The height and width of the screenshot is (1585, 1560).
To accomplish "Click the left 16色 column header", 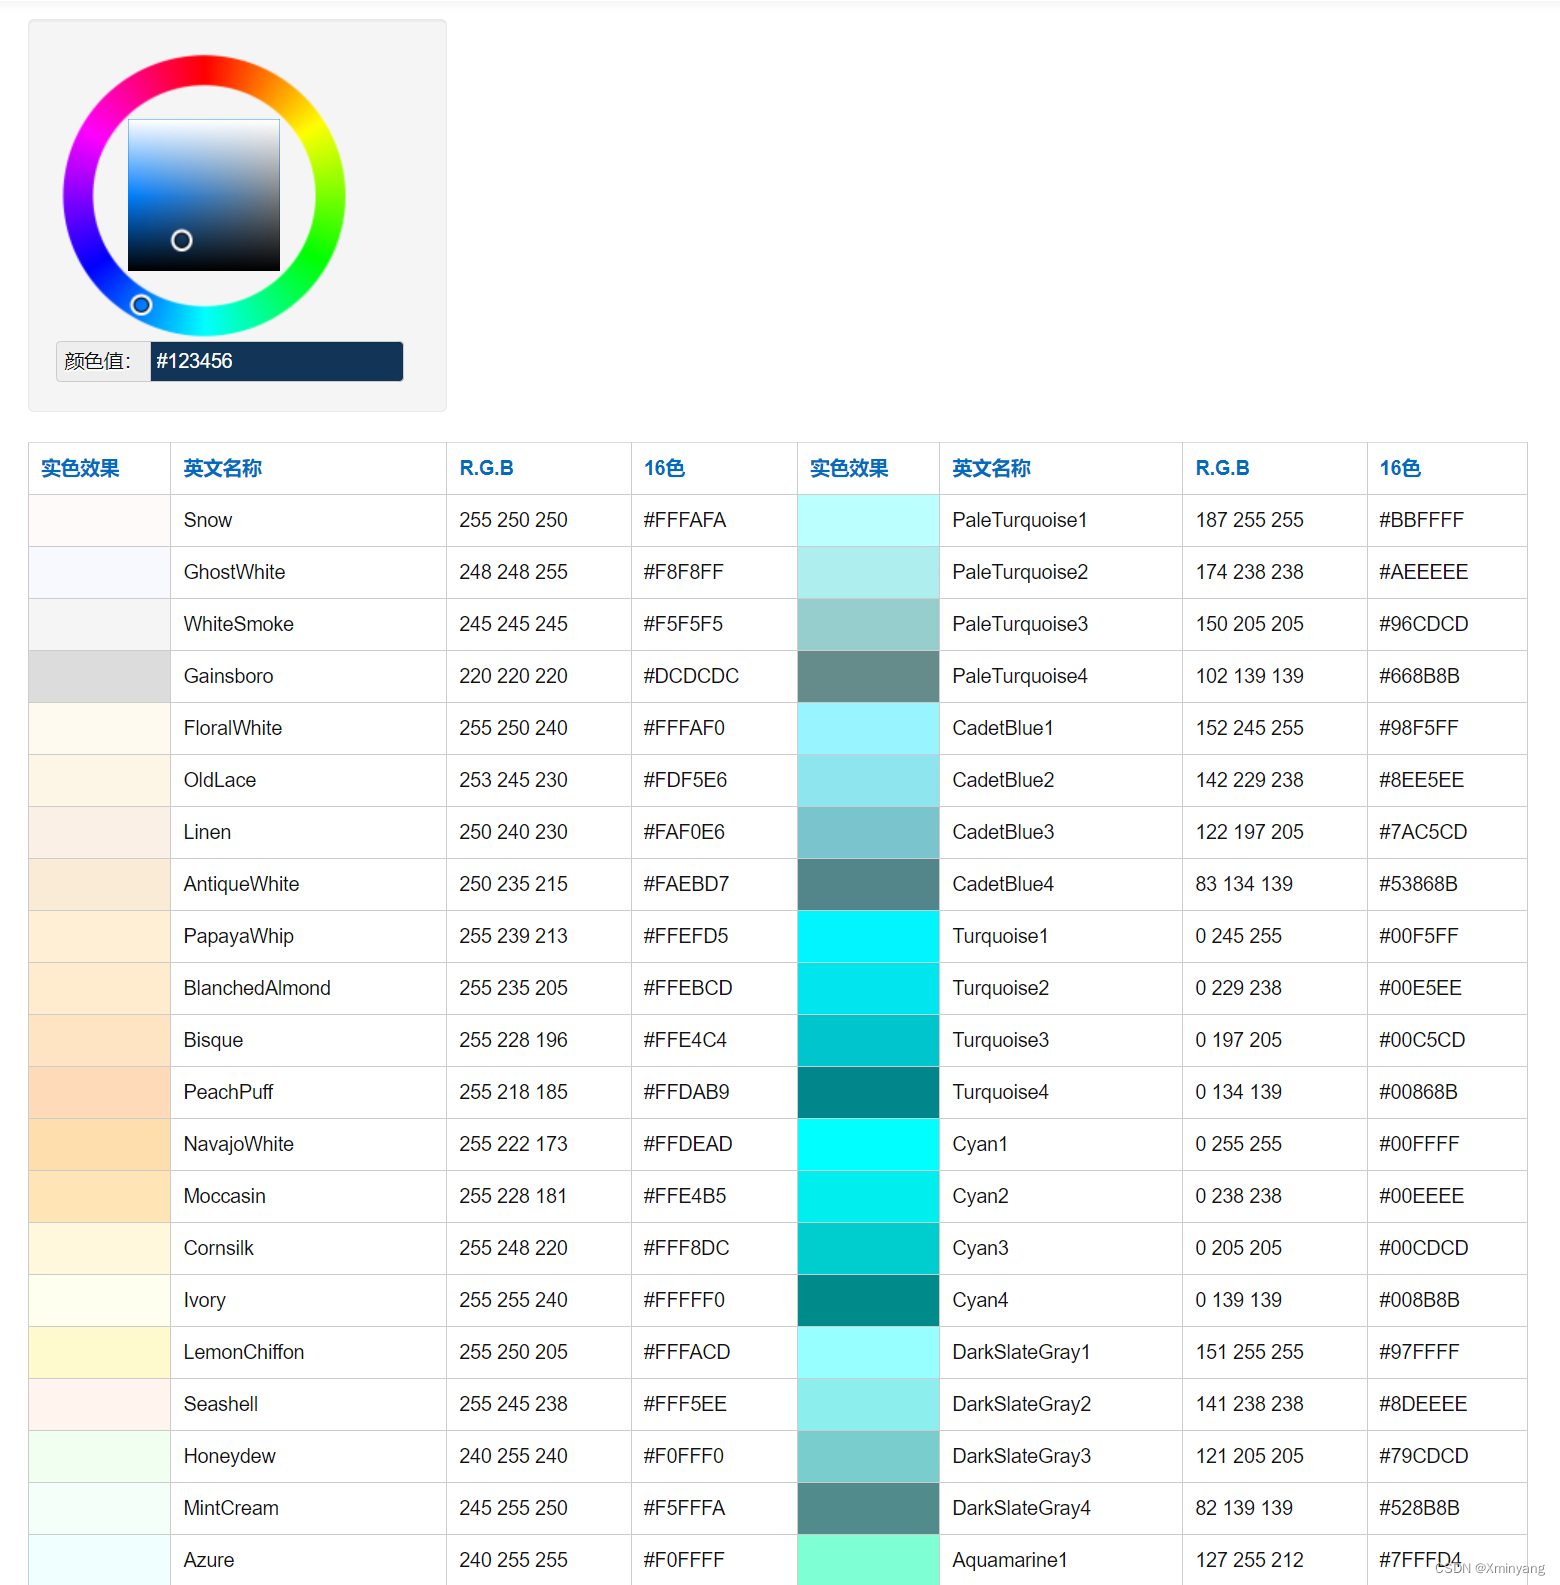I will pos(664,468).
